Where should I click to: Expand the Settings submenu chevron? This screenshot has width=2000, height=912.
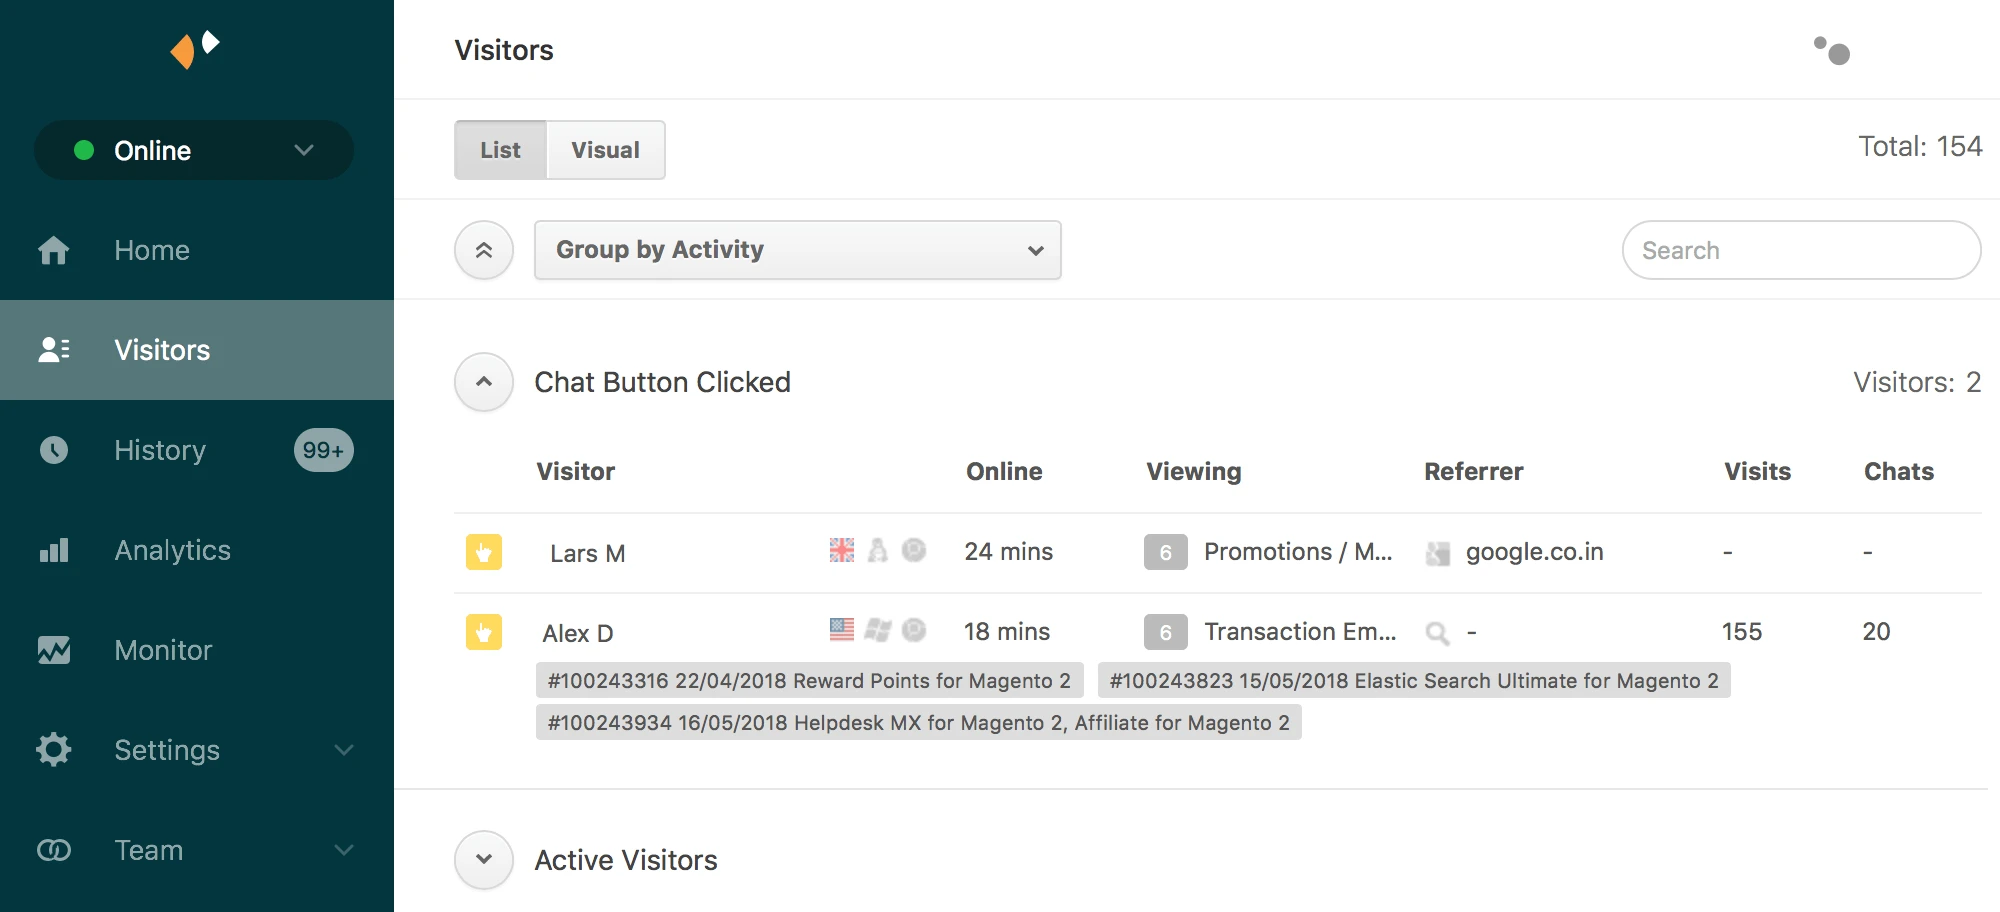(345, 750)
